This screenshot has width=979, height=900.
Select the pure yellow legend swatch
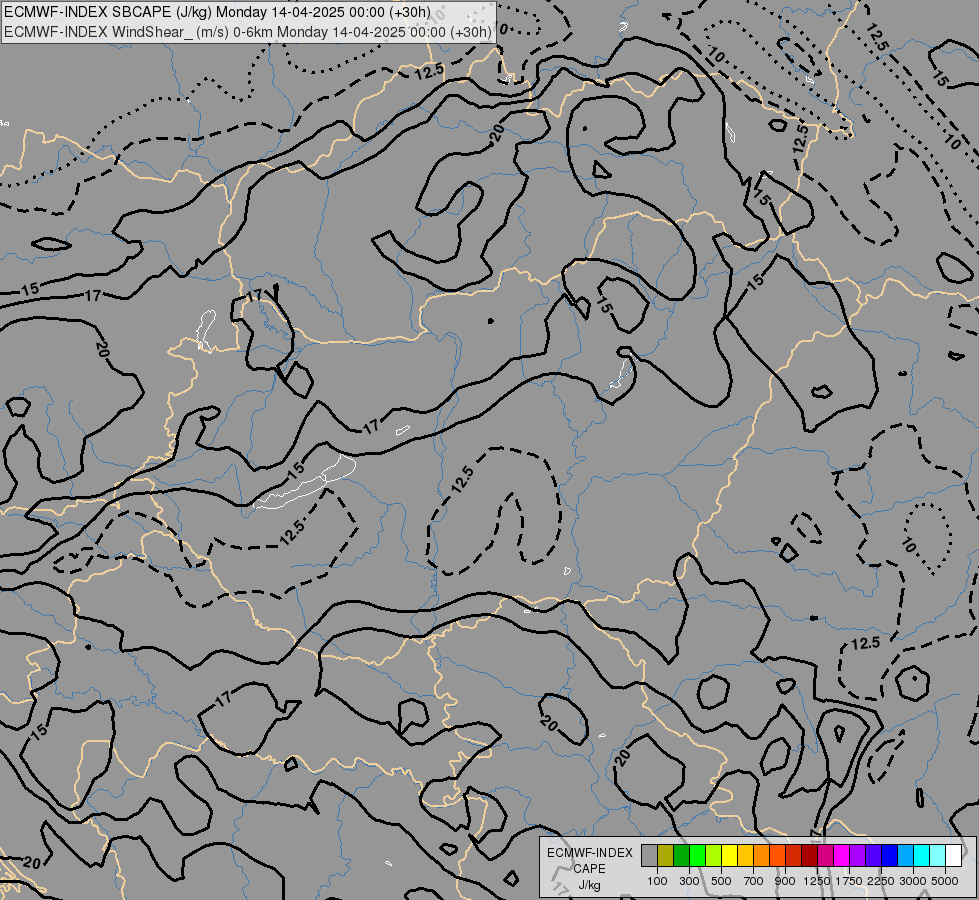[729, 855]
